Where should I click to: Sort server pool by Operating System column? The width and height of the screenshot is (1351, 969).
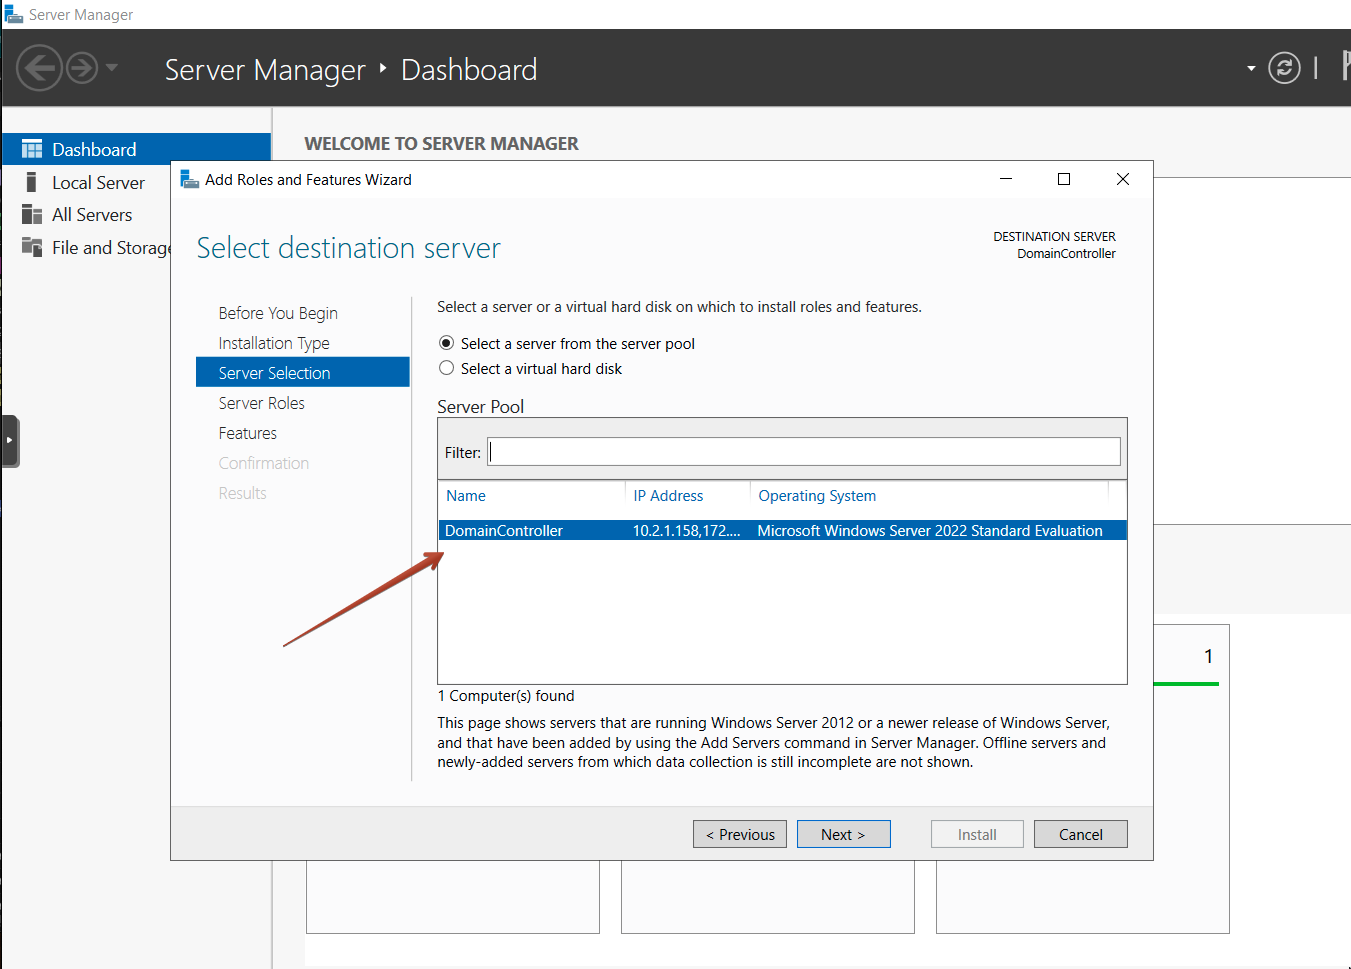pos(817,496)
